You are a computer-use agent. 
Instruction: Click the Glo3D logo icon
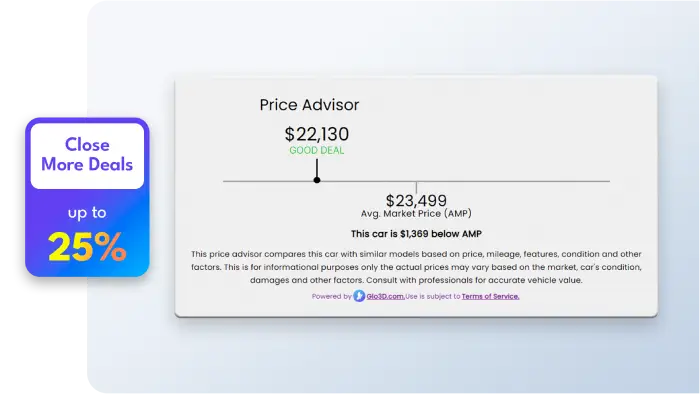pos(359,296)
